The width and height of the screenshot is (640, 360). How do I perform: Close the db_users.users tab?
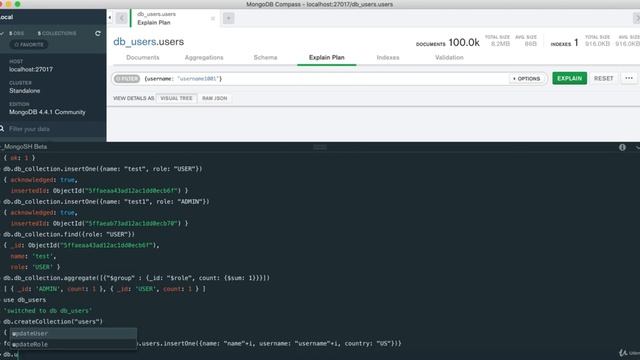tap(213, 18)
